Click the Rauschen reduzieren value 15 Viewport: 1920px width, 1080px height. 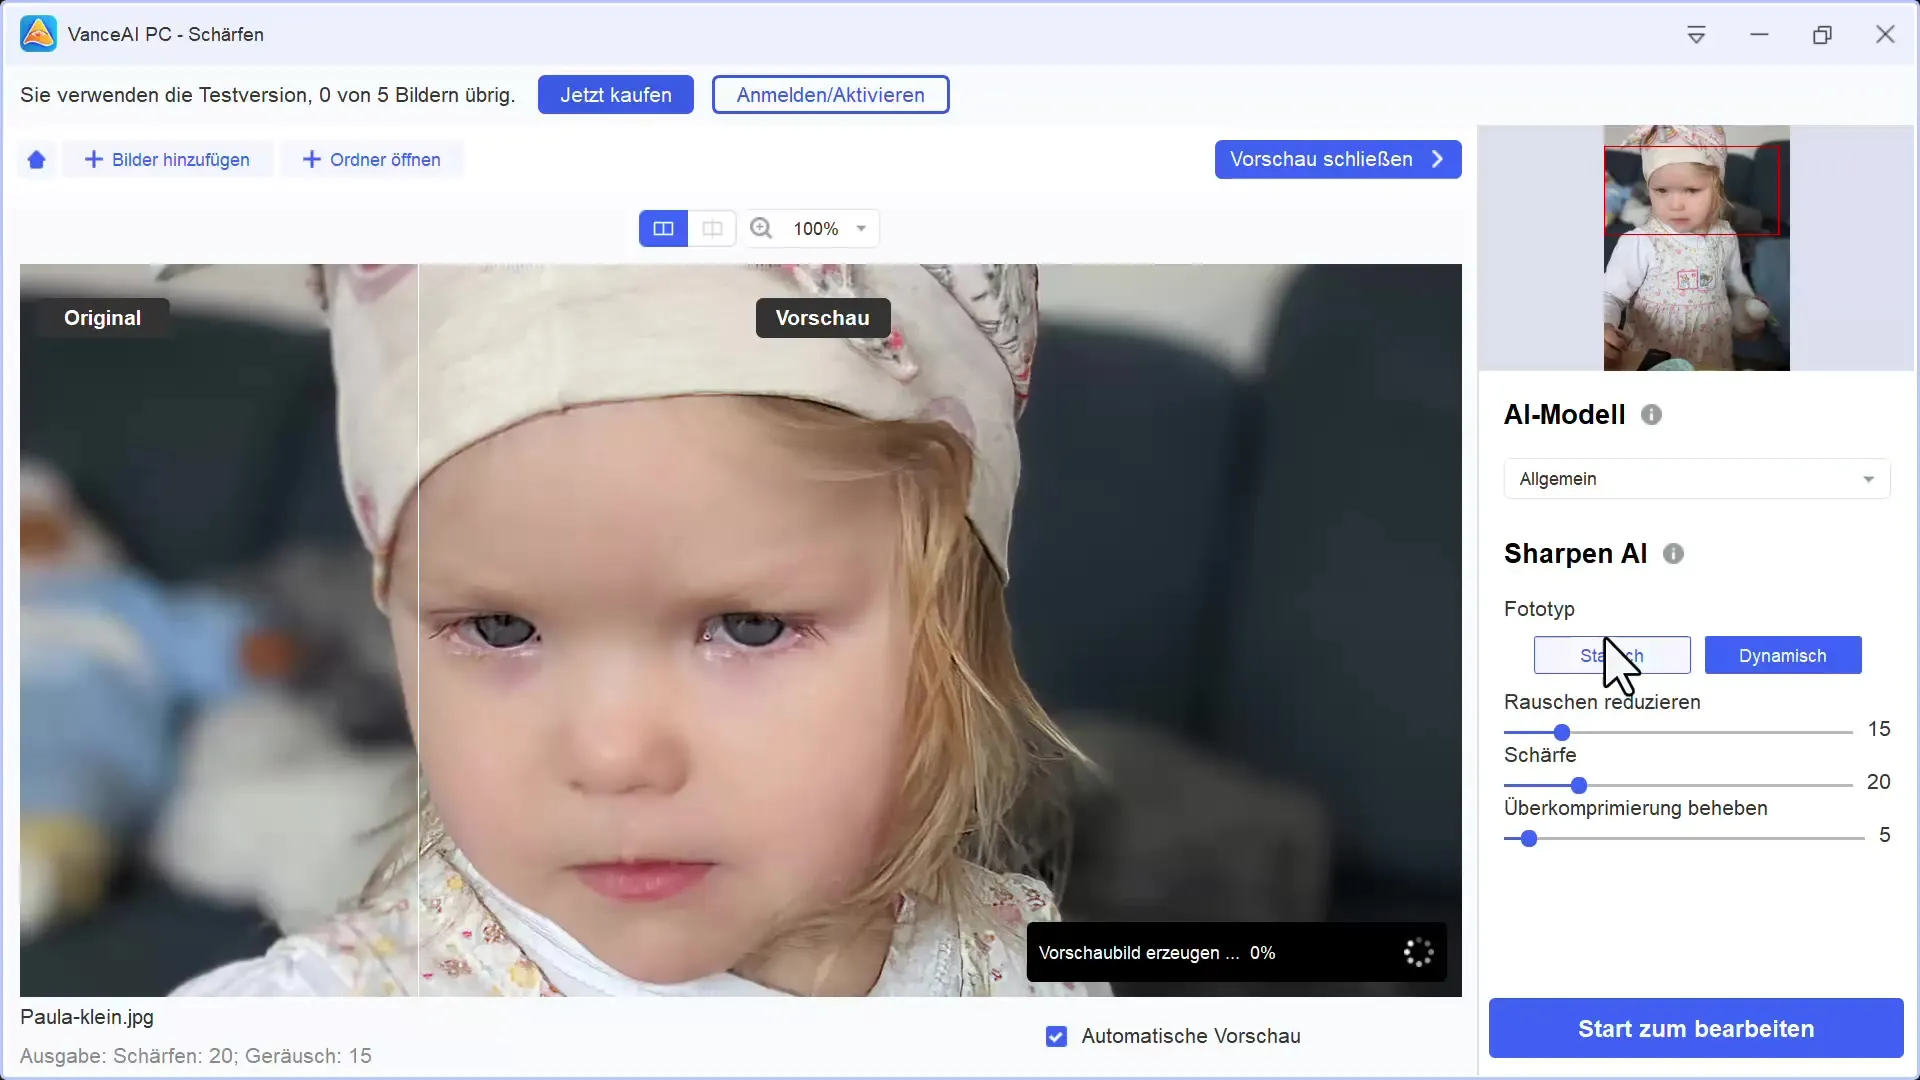click(x=1879, y=730)
